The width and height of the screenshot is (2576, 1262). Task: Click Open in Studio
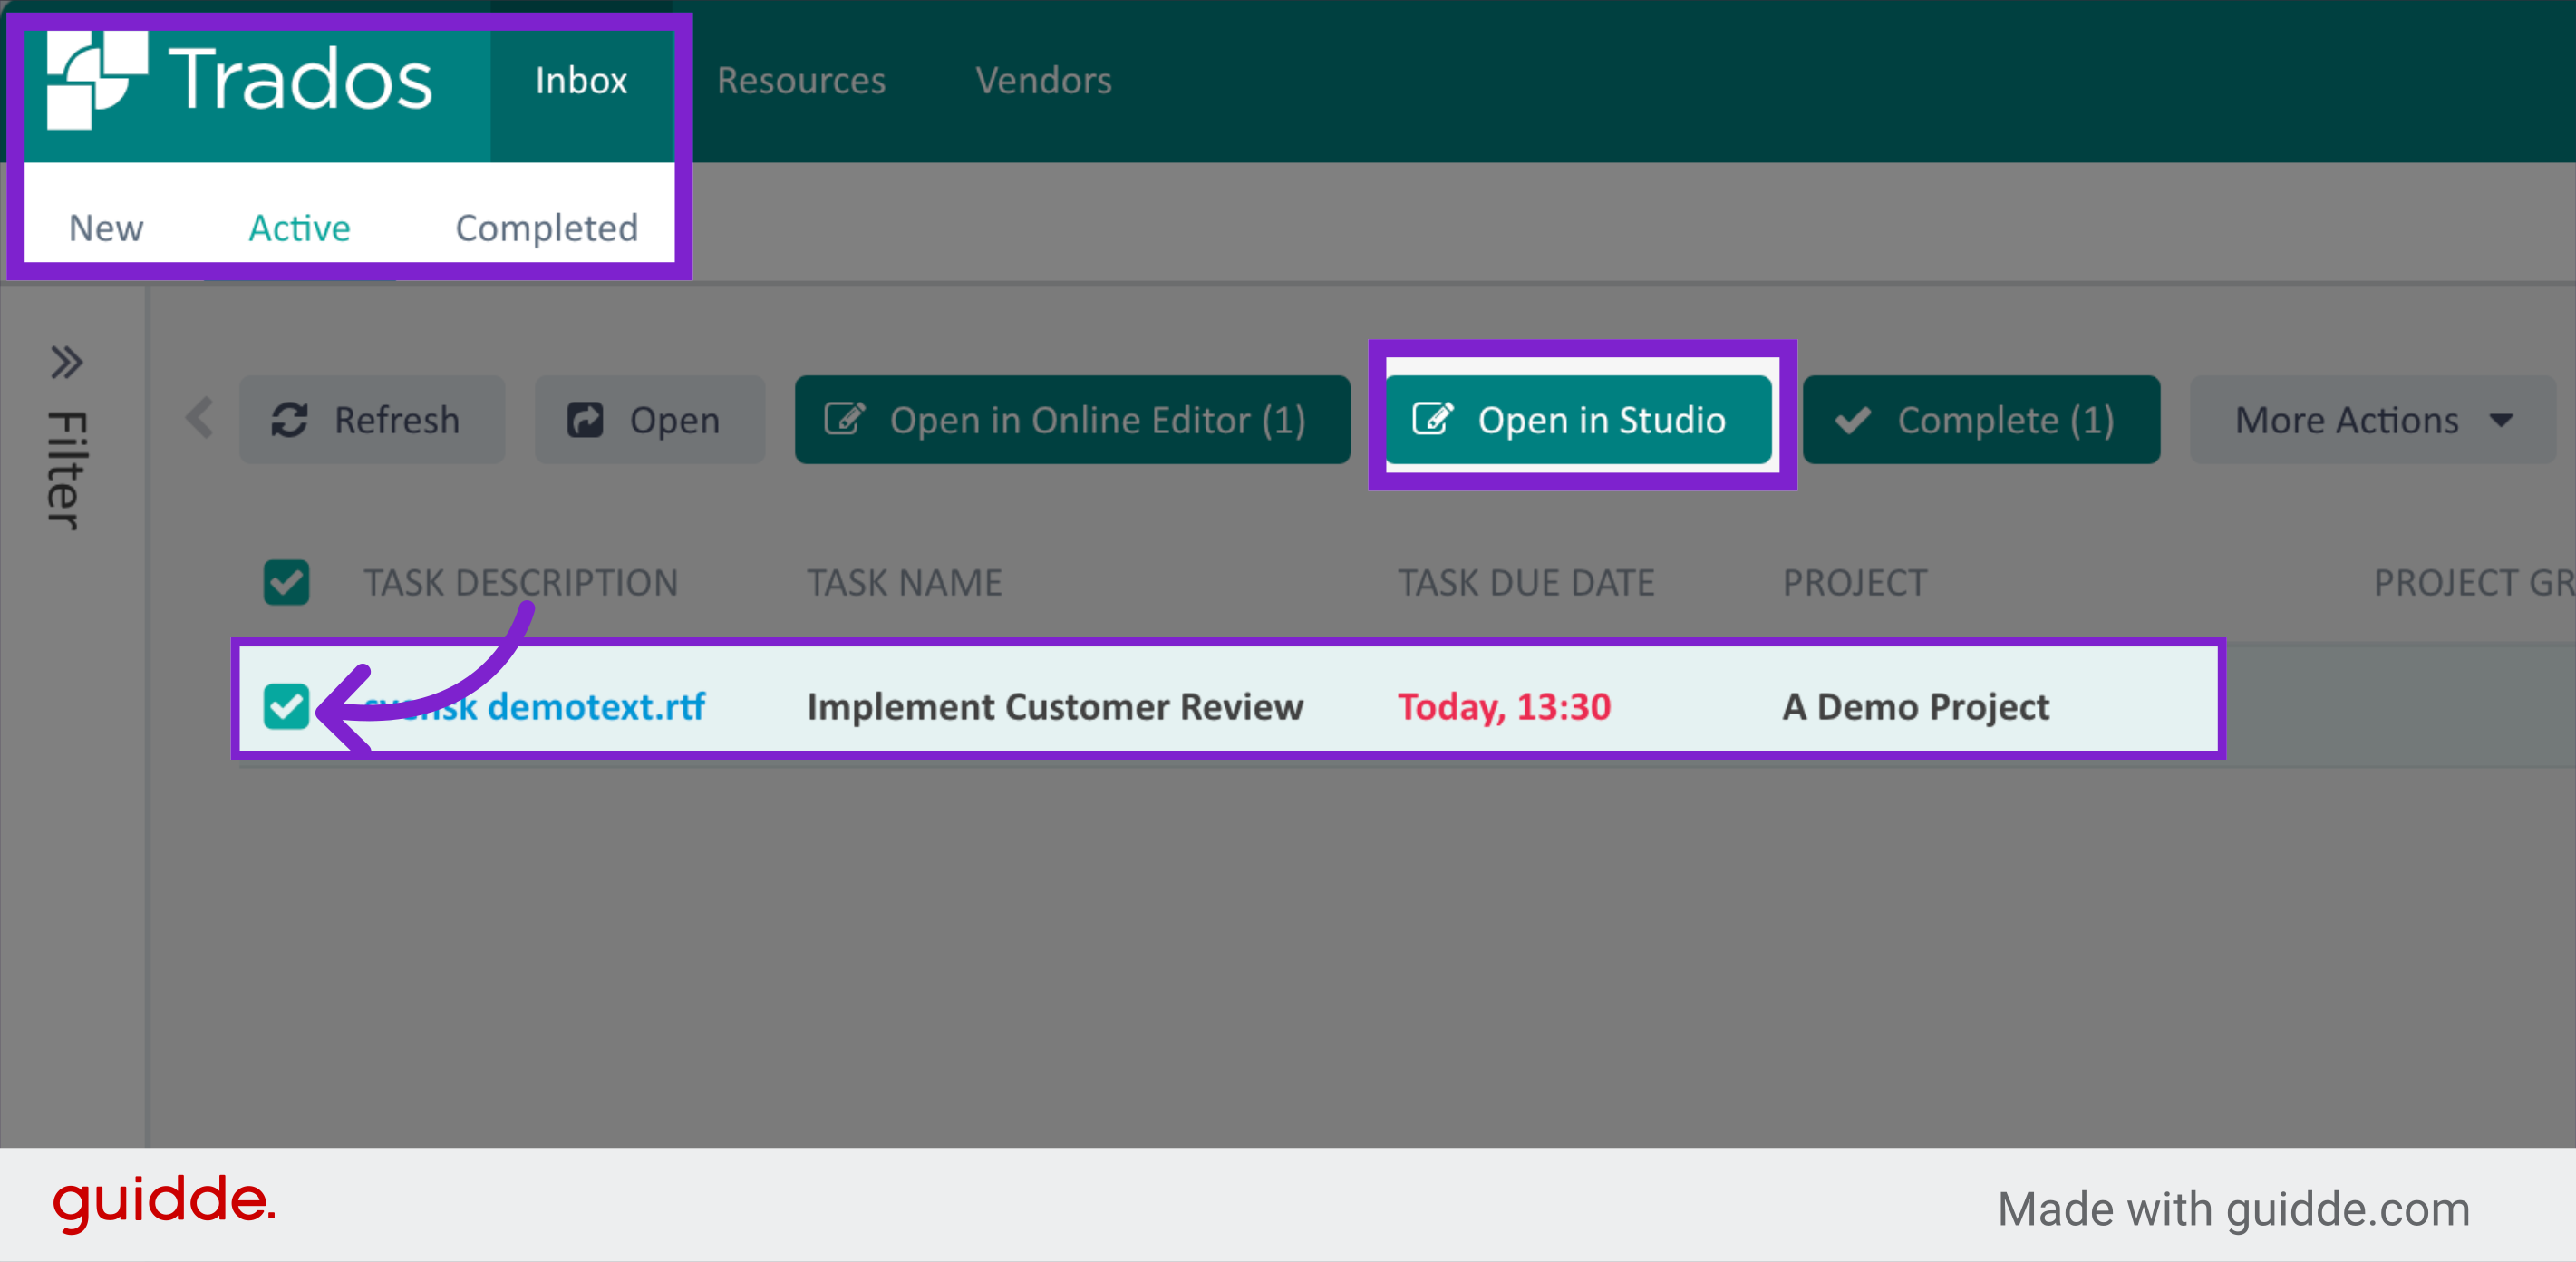(x=1578, y=419)
